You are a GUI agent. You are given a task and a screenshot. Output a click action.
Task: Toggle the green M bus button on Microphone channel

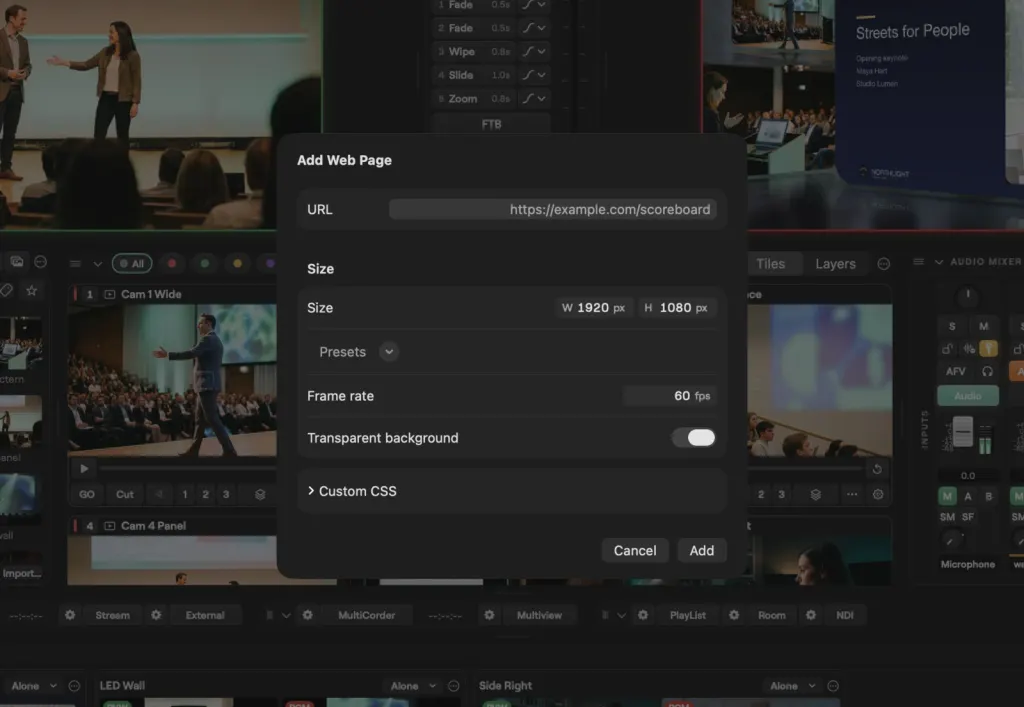[x=947, y=496]
